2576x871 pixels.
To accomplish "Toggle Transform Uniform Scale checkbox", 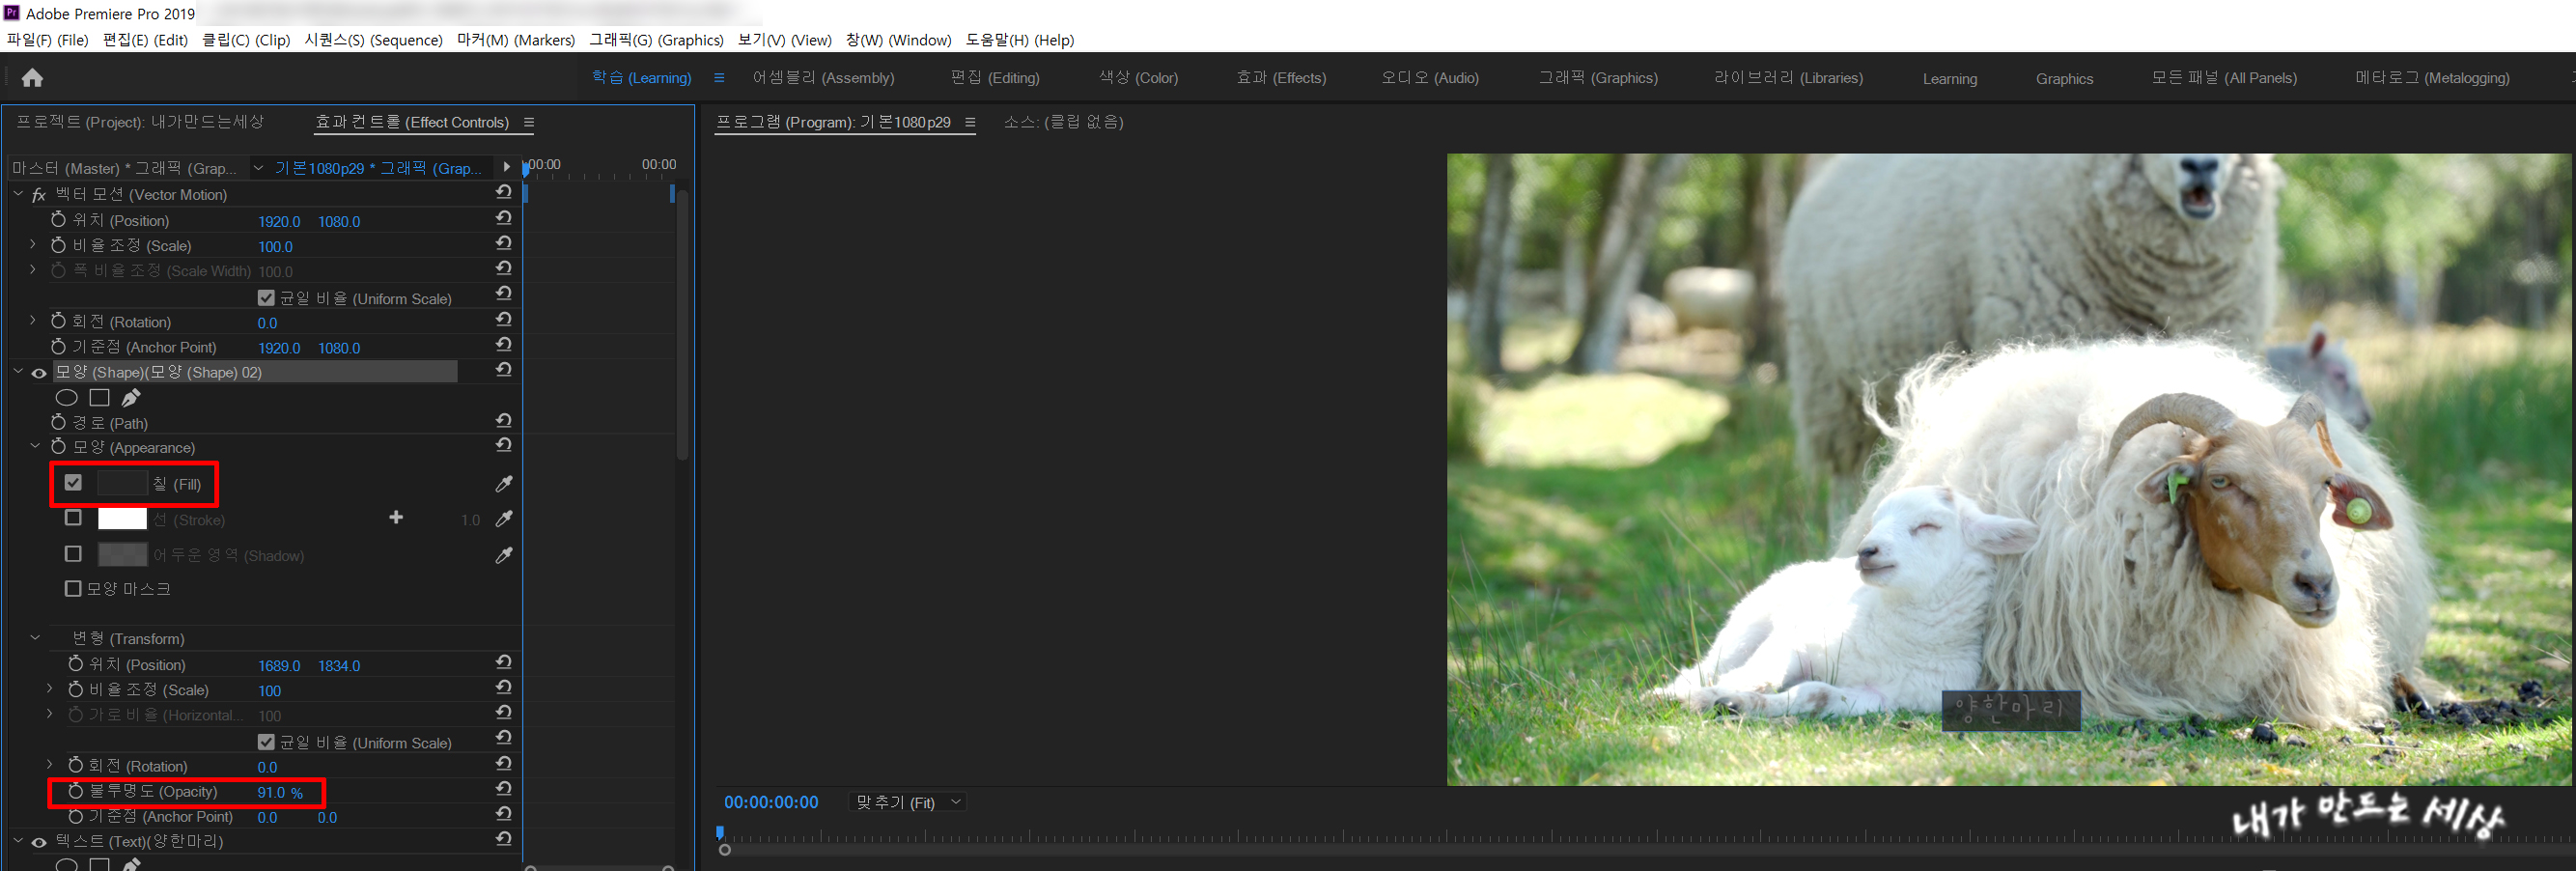I will pyautogui.click(x=266, y=742).
